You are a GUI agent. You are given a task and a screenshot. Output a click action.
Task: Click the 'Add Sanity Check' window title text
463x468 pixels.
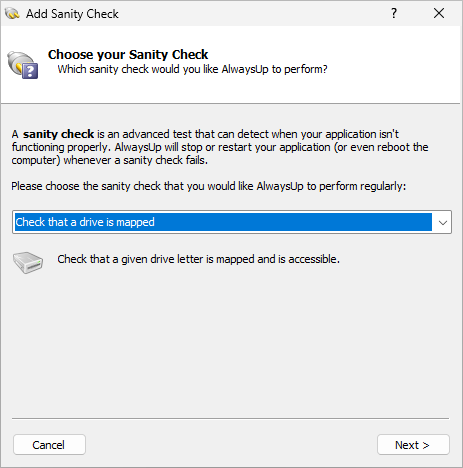click(72, 14)
